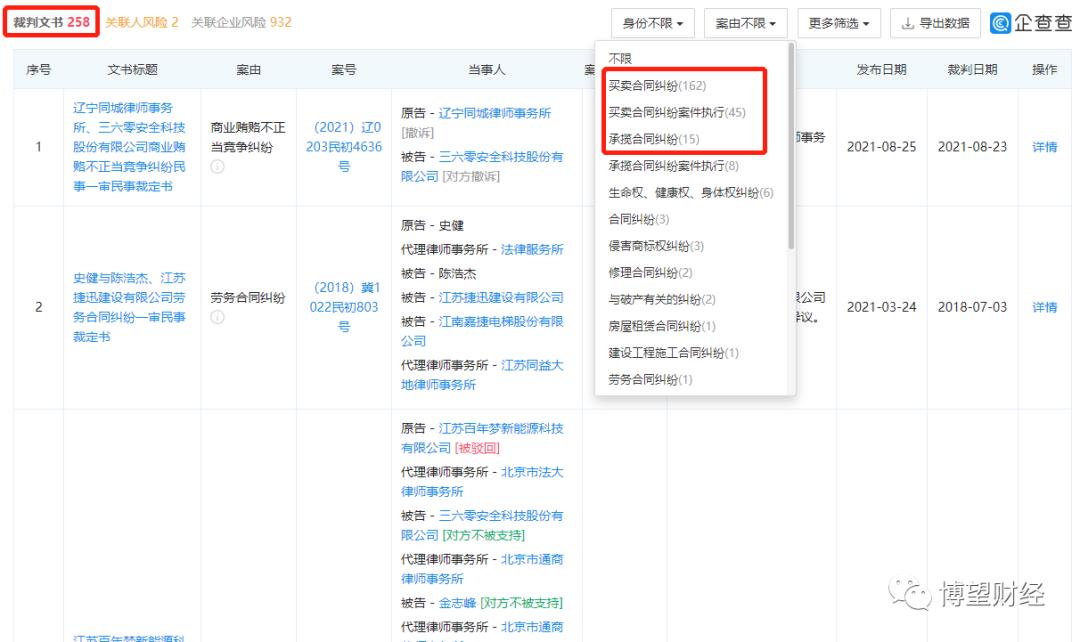
Task: Open case number (2021)辽0203民初4636号
Action: (344, 147)
